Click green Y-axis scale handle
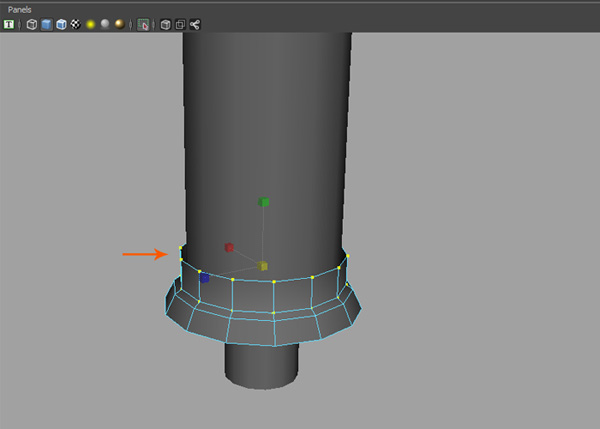 [264, 202]
